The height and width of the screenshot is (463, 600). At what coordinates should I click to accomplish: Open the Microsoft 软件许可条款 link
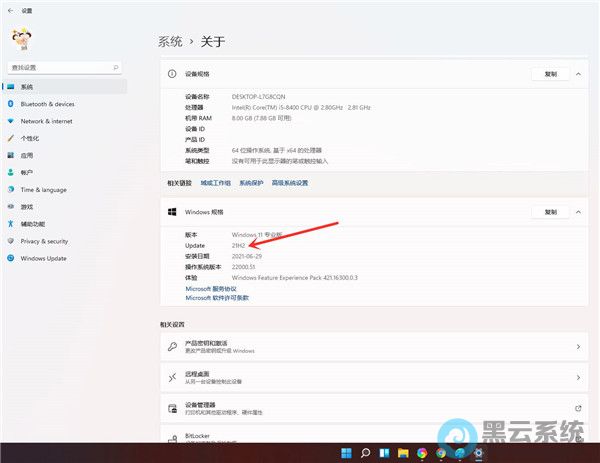217,298
